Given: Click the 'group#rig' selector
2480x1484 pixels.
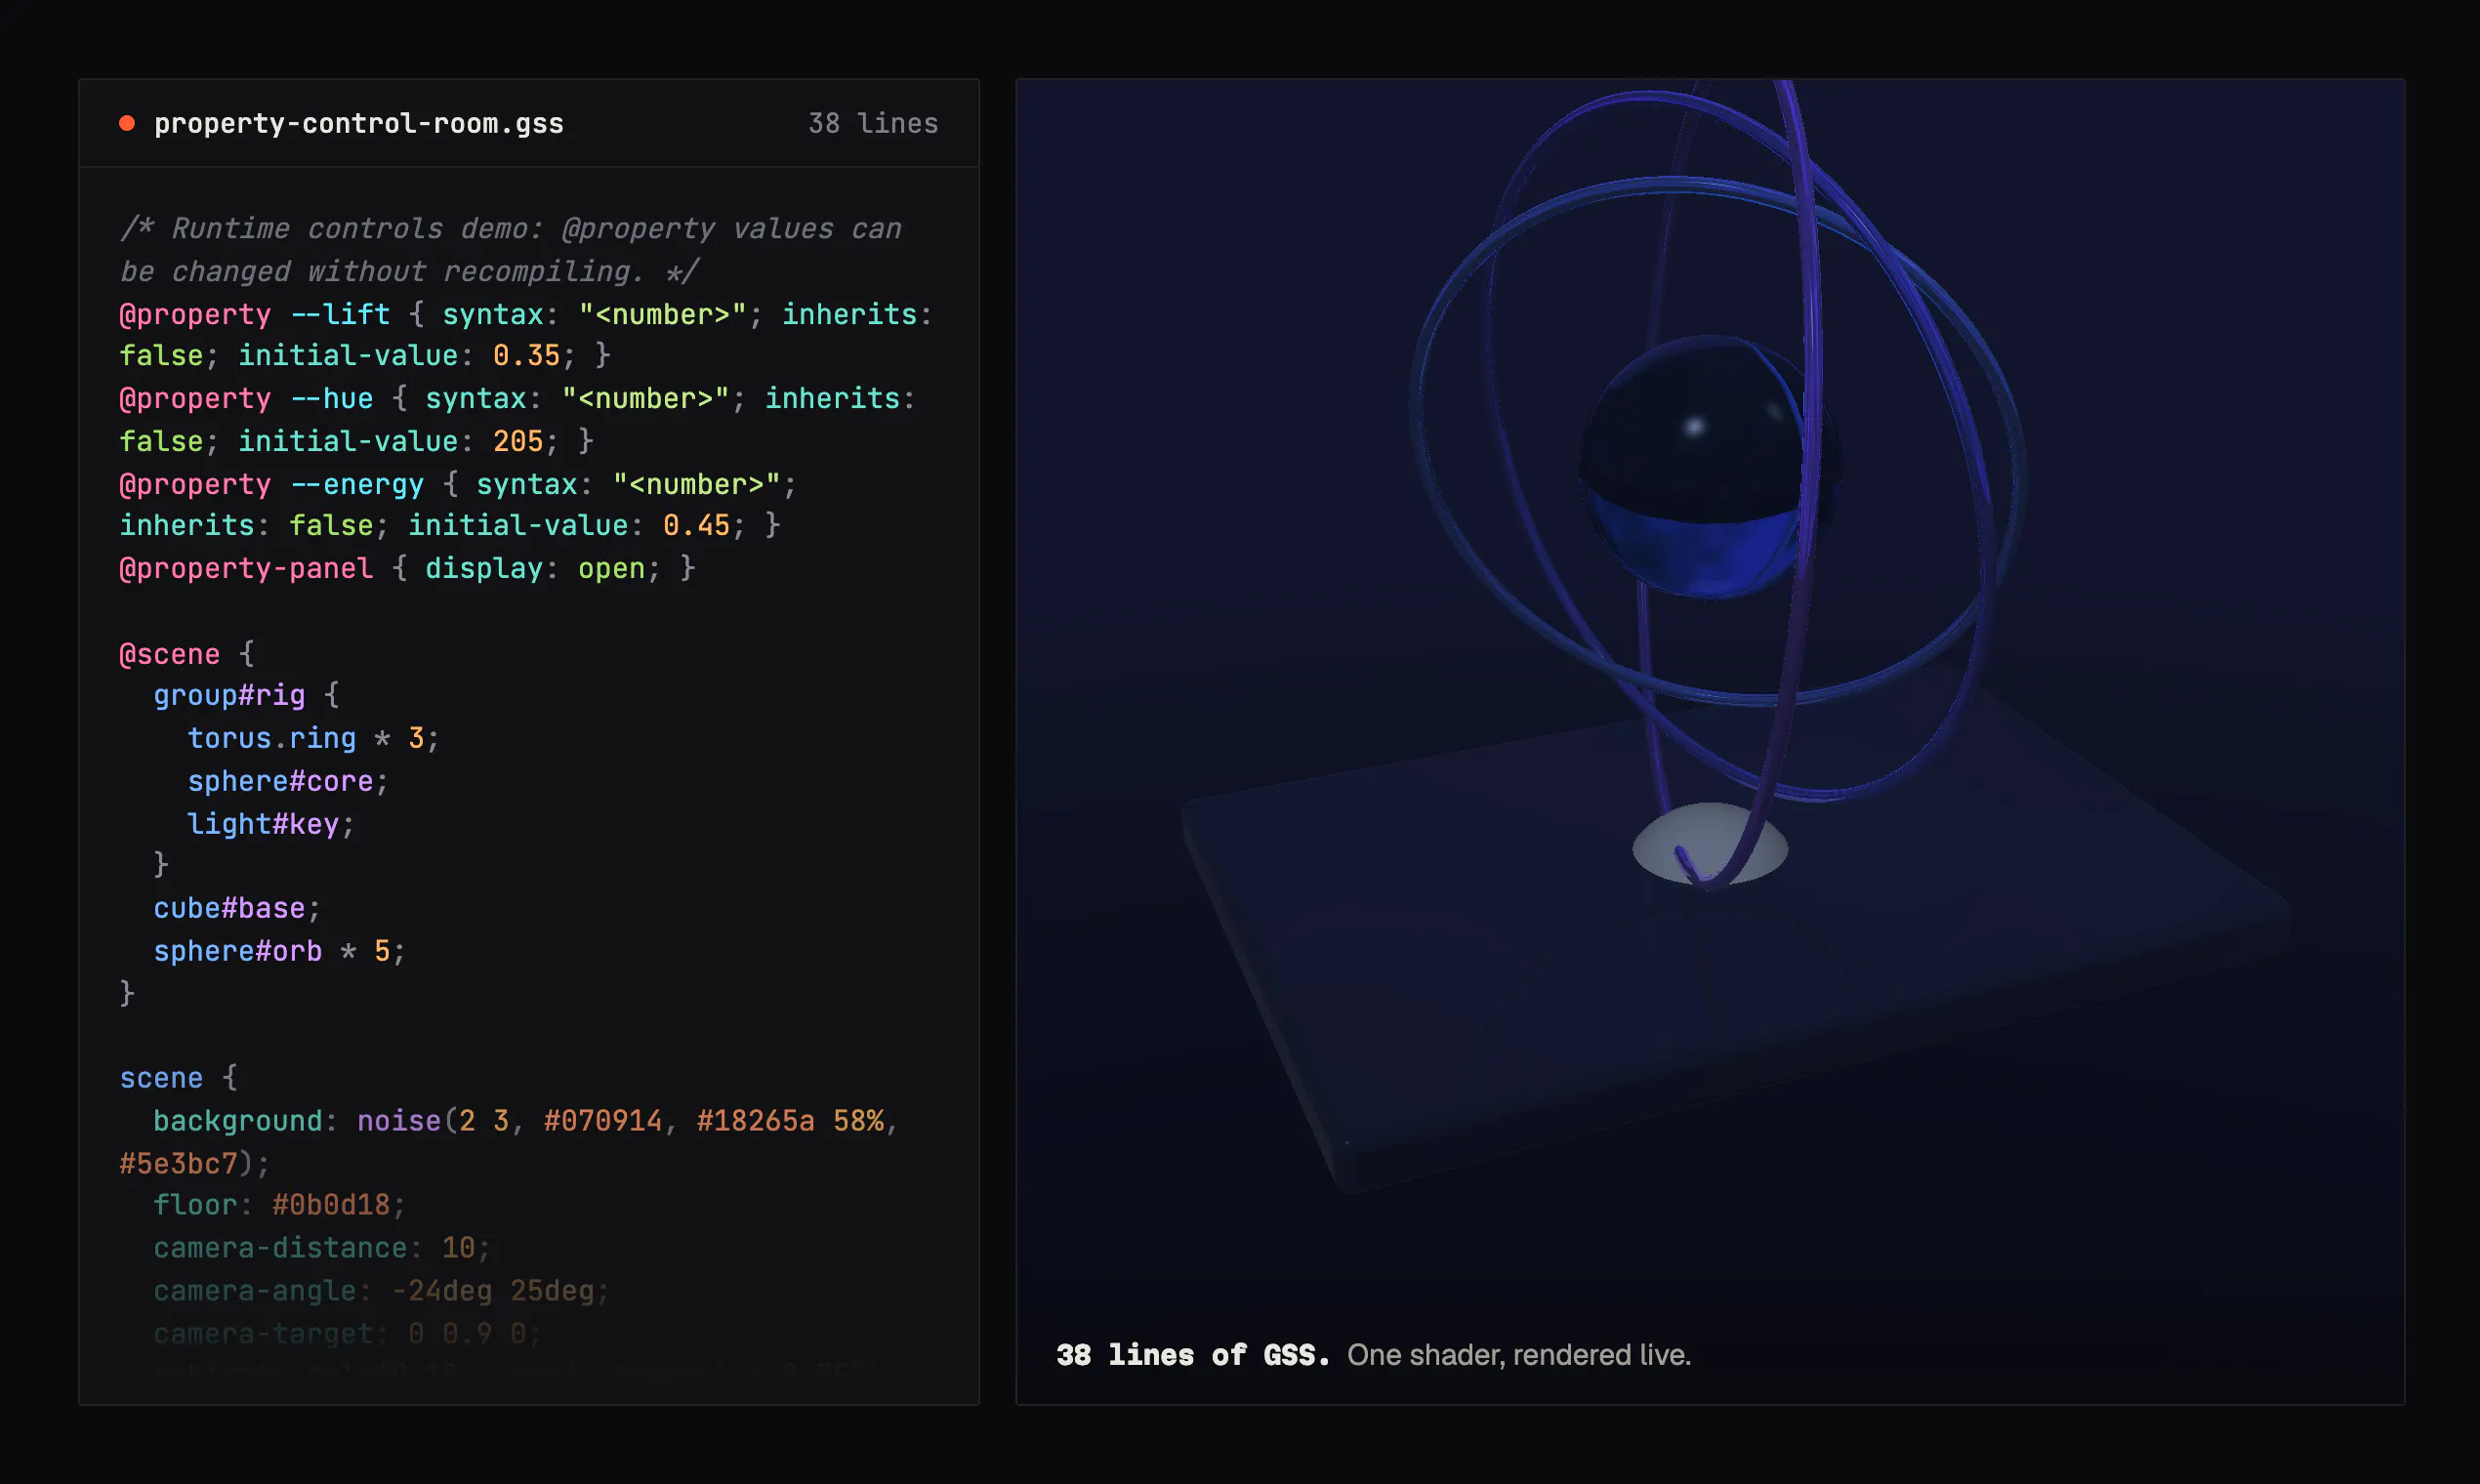Looking at the screenshot, I should [x=229, y=695].
